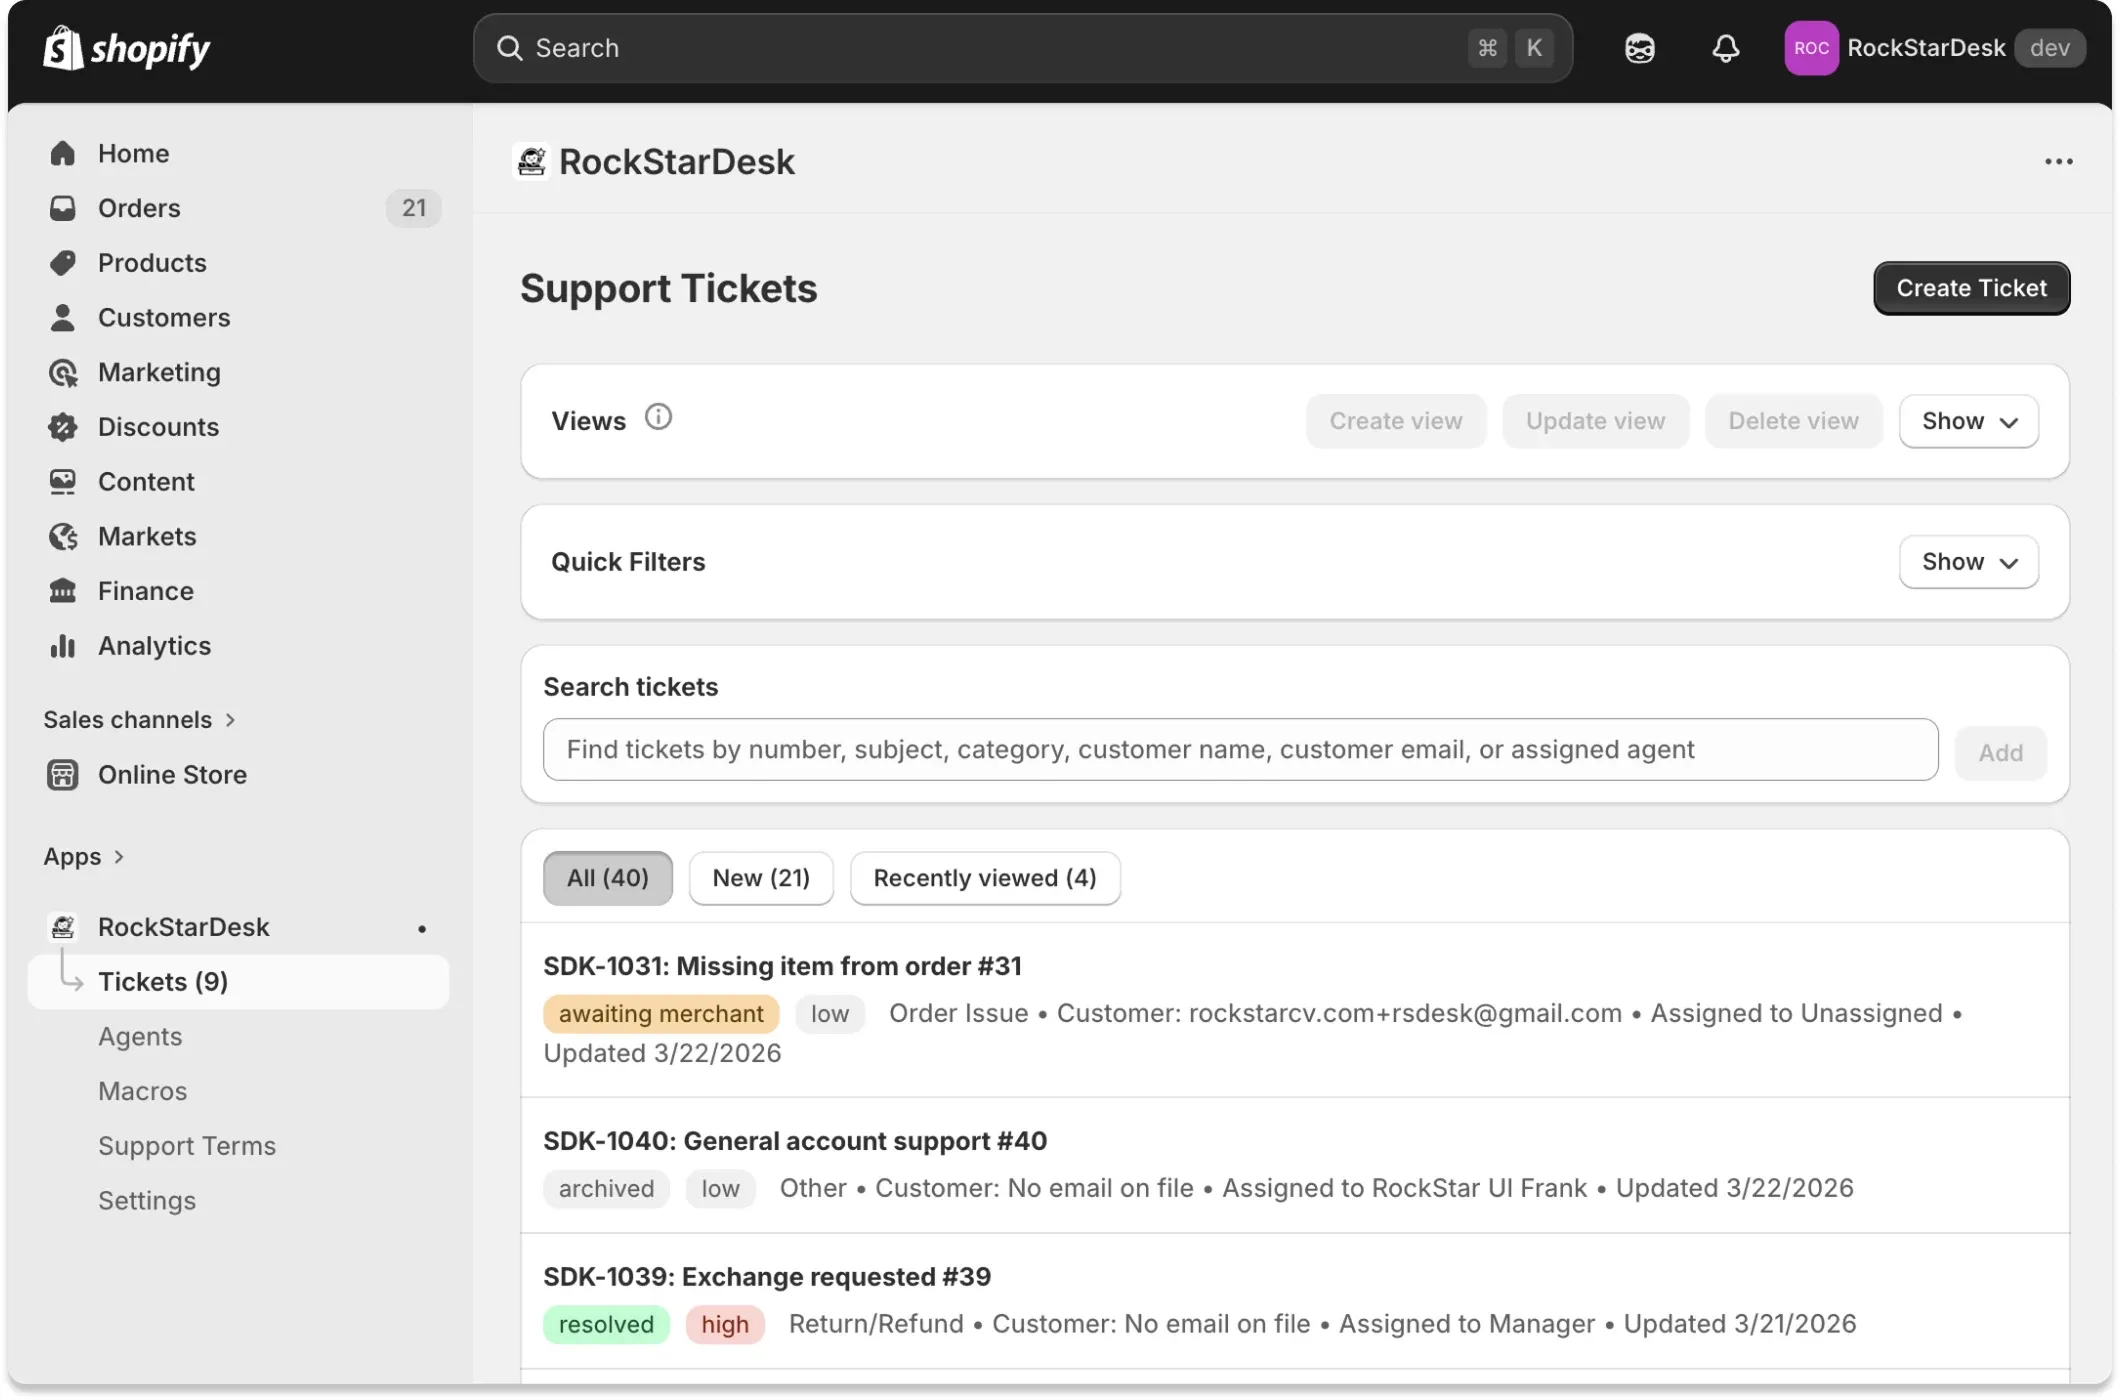Click the low badge on SDK-1040

click(x=720, y=1189)
